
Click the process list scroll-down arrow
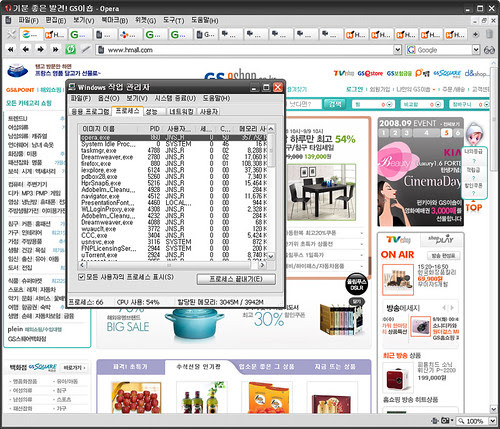(271, 256)
